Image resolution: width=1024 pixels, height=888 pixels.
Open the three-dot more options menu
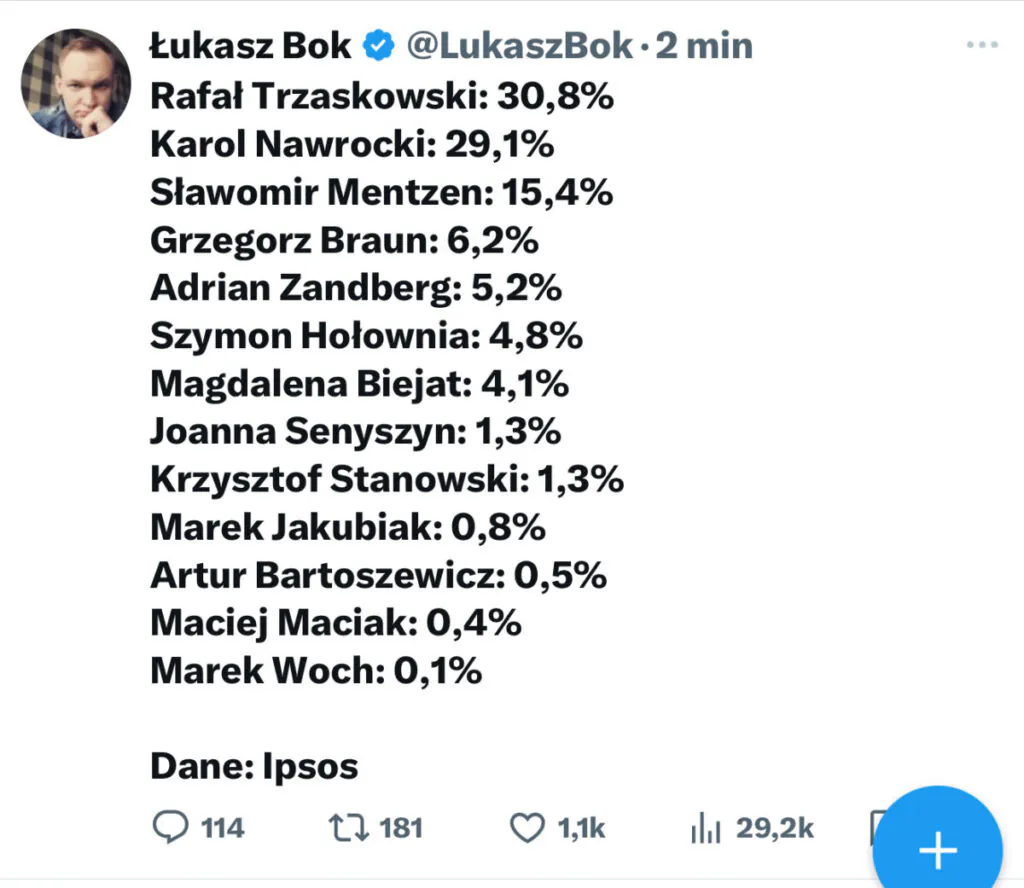[982, 44]
